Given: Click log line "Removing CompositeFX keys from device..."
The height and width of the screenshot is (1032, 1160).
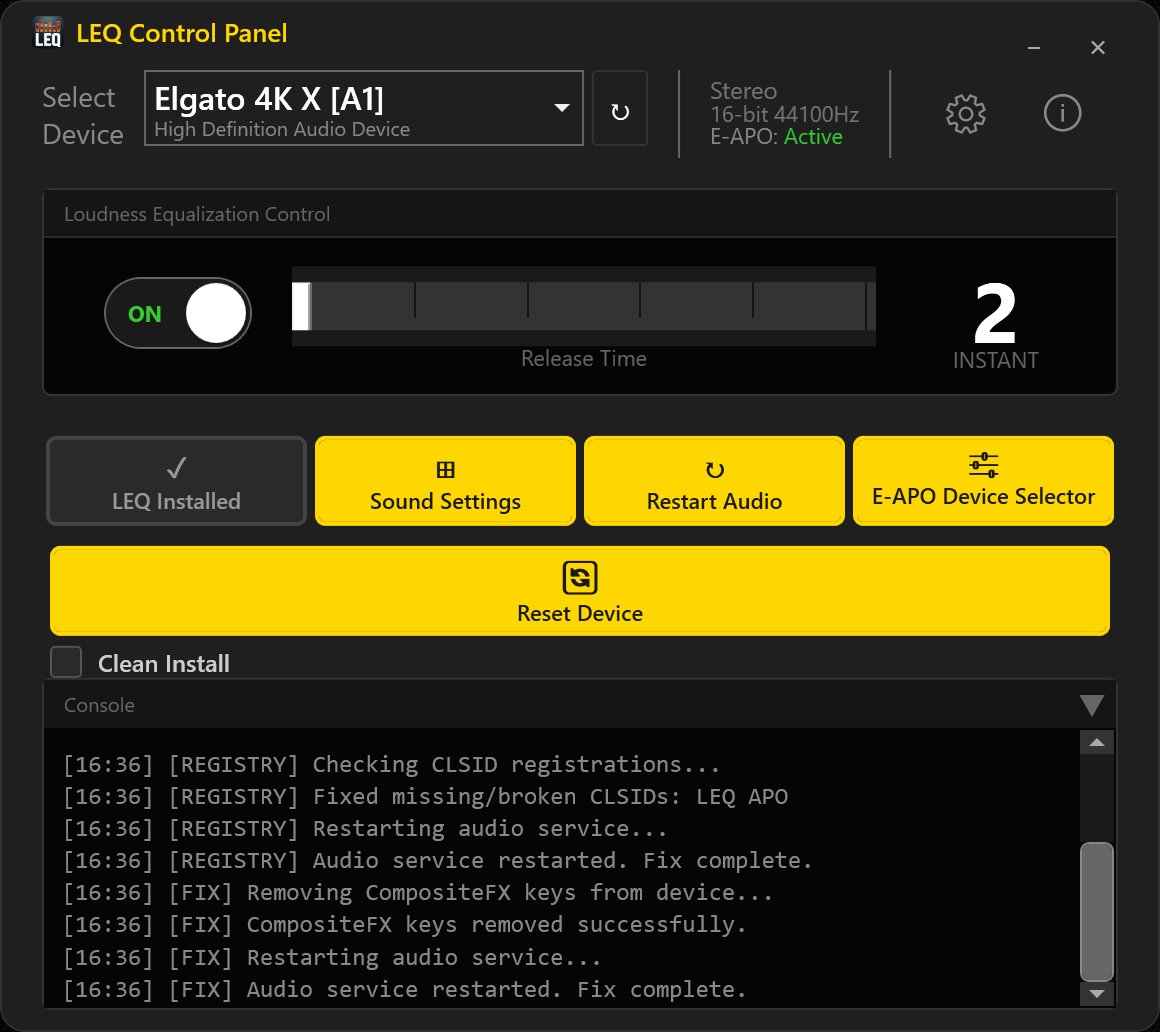Looking at the screenshot, I should (510, 893).
